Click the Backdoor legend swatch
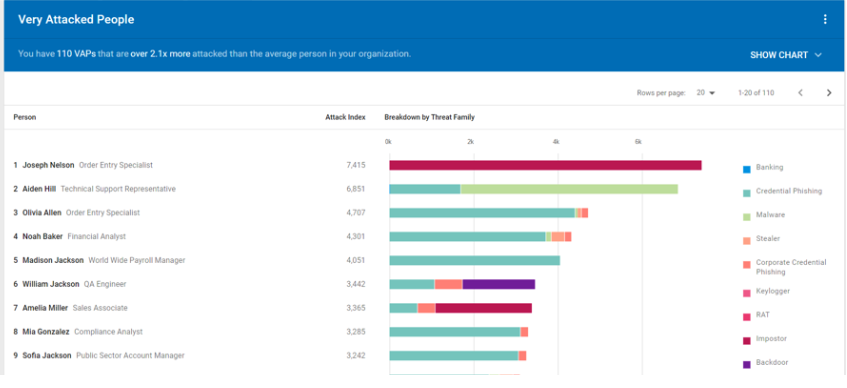The width and height of the screenshot is (847, 388). pyautogui.click(x=747, y=365)
